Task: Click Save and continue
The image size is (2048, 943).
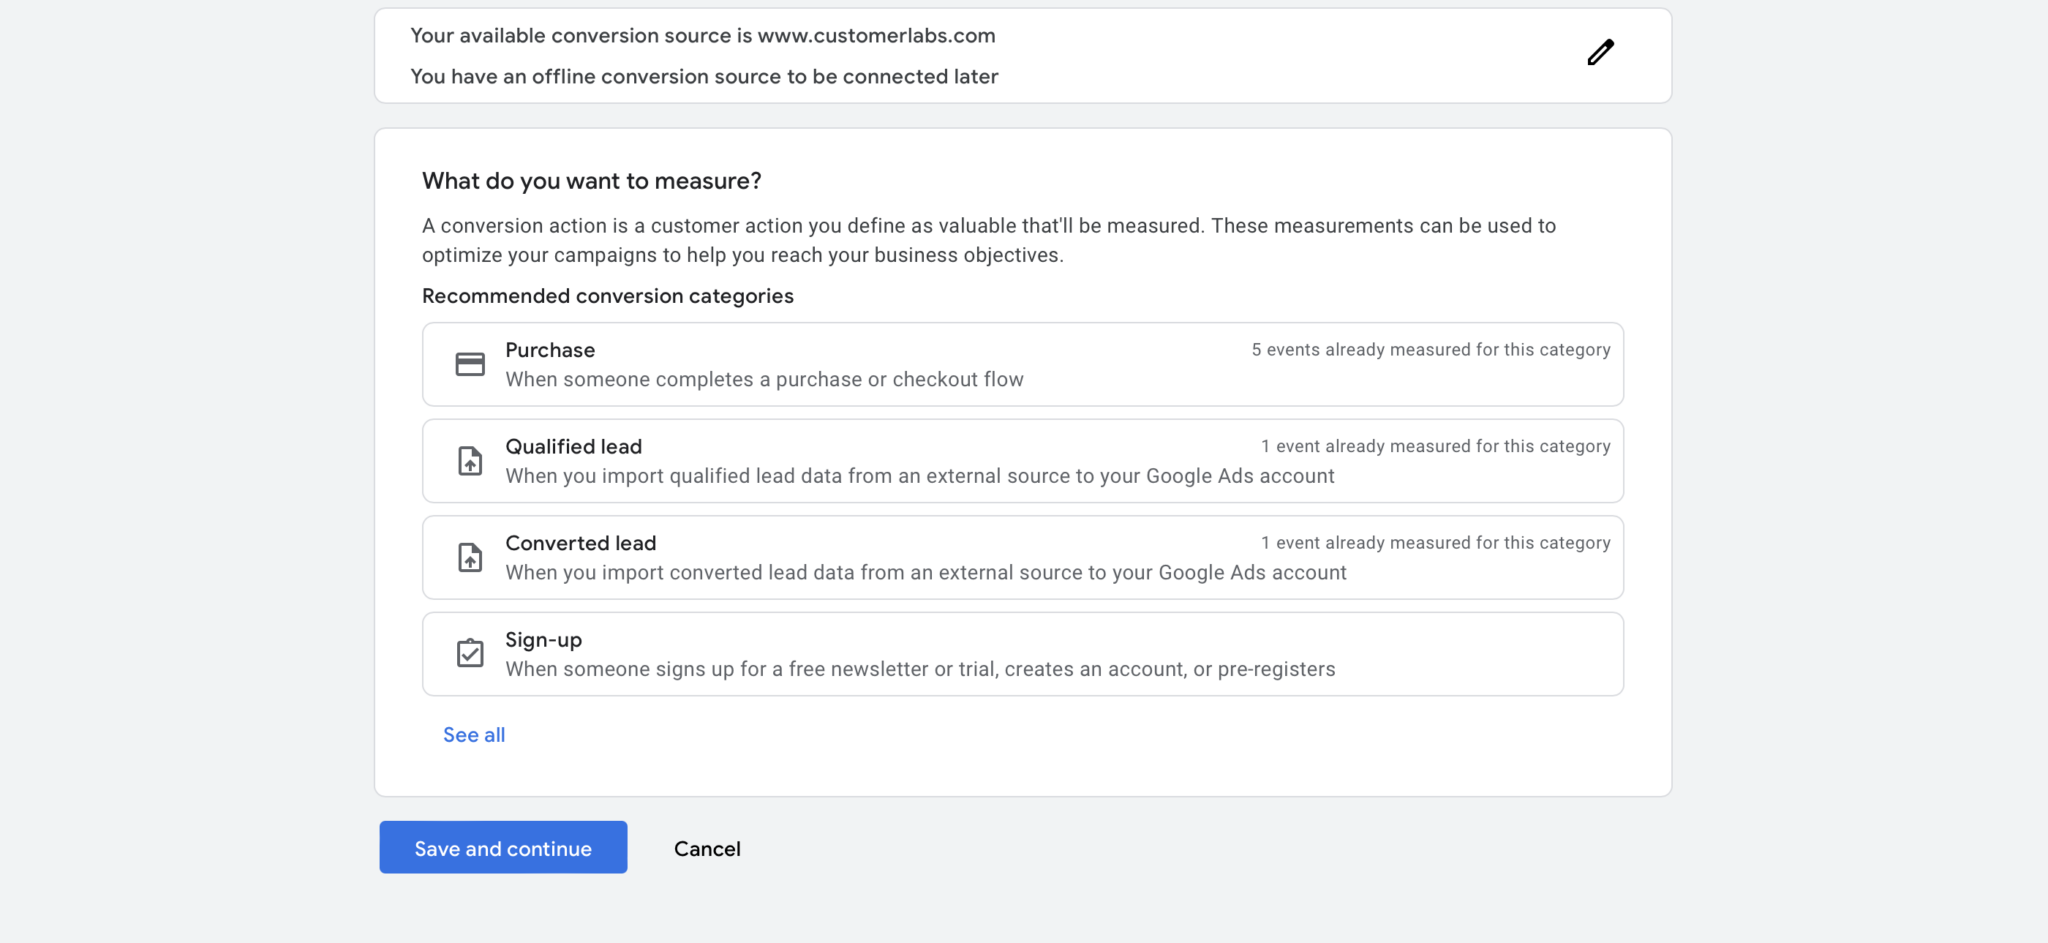Action: 502,847
